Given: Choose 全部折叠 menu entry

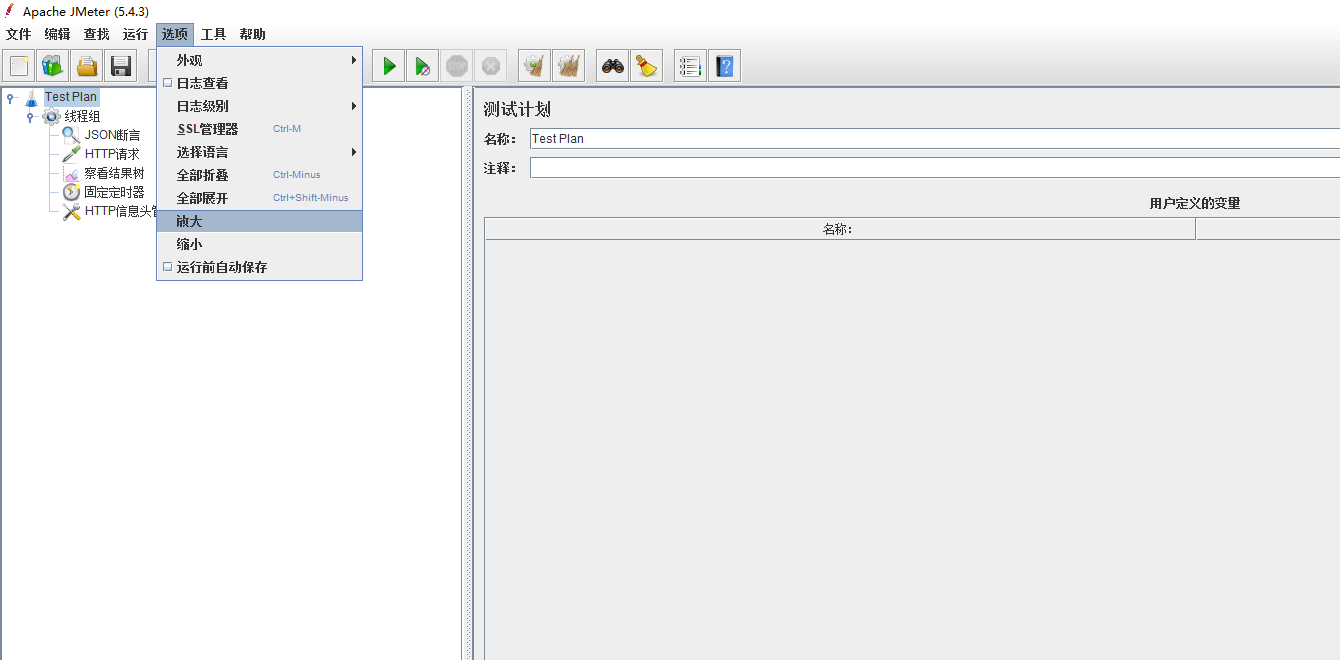Looking at the screenshot, I should point(259,175).
